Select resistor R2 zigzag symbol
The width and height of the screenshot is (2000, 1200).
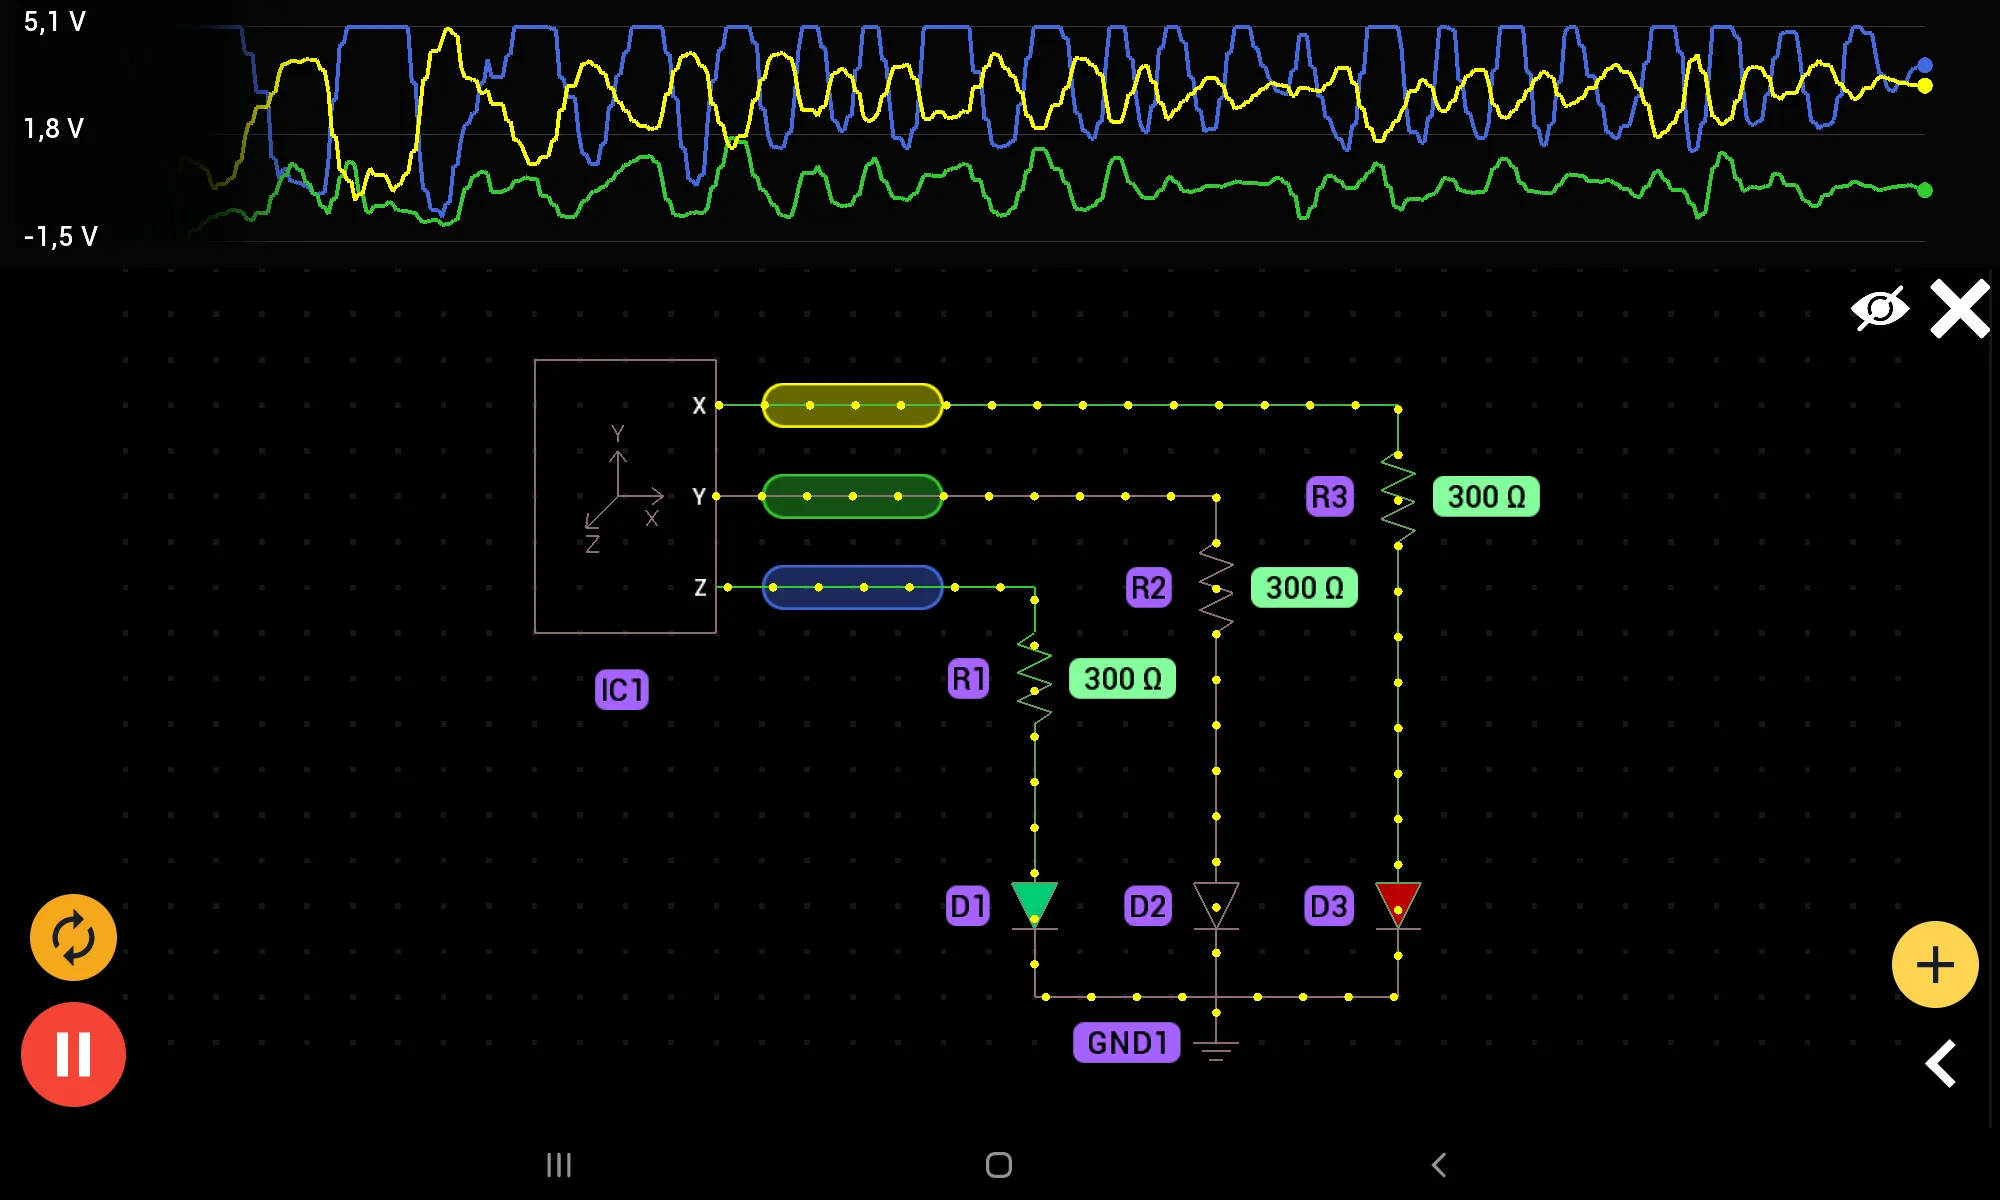click(1216, 588)
